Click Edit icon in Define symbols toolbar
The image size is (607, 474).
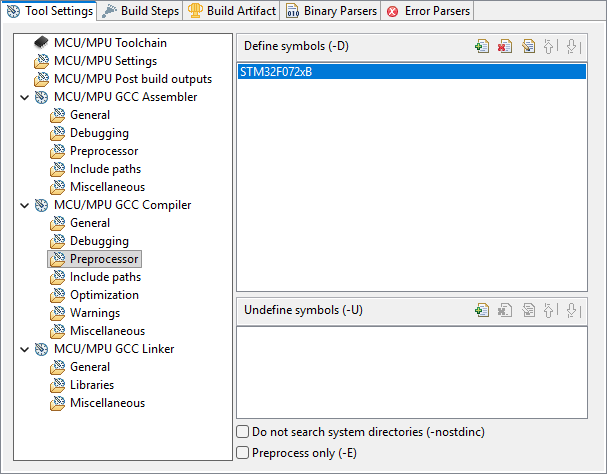(528, 46)
